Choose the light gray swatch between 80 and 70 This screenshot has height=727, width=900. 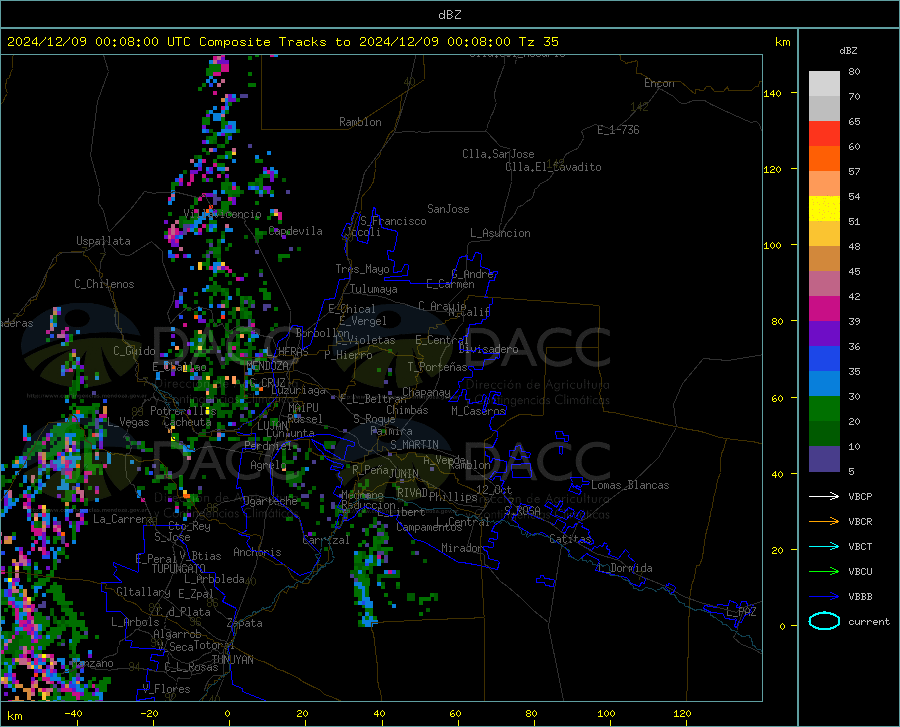click(x=824, y=84)
